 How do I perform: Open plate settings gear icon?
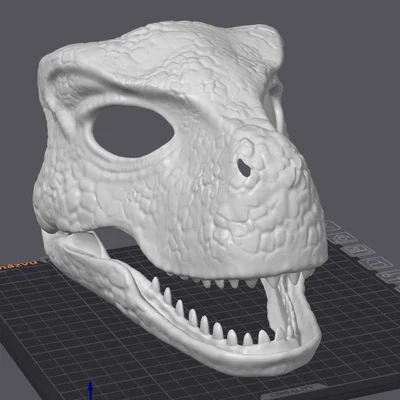click(389, 277)
